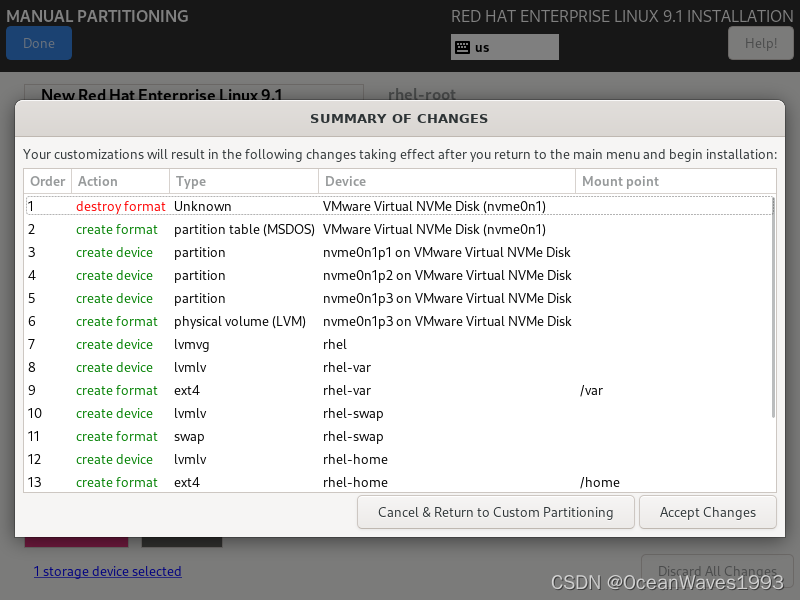The image size is (800, 600).
Task: Select row 6 create format action
Action: point(117,321)
